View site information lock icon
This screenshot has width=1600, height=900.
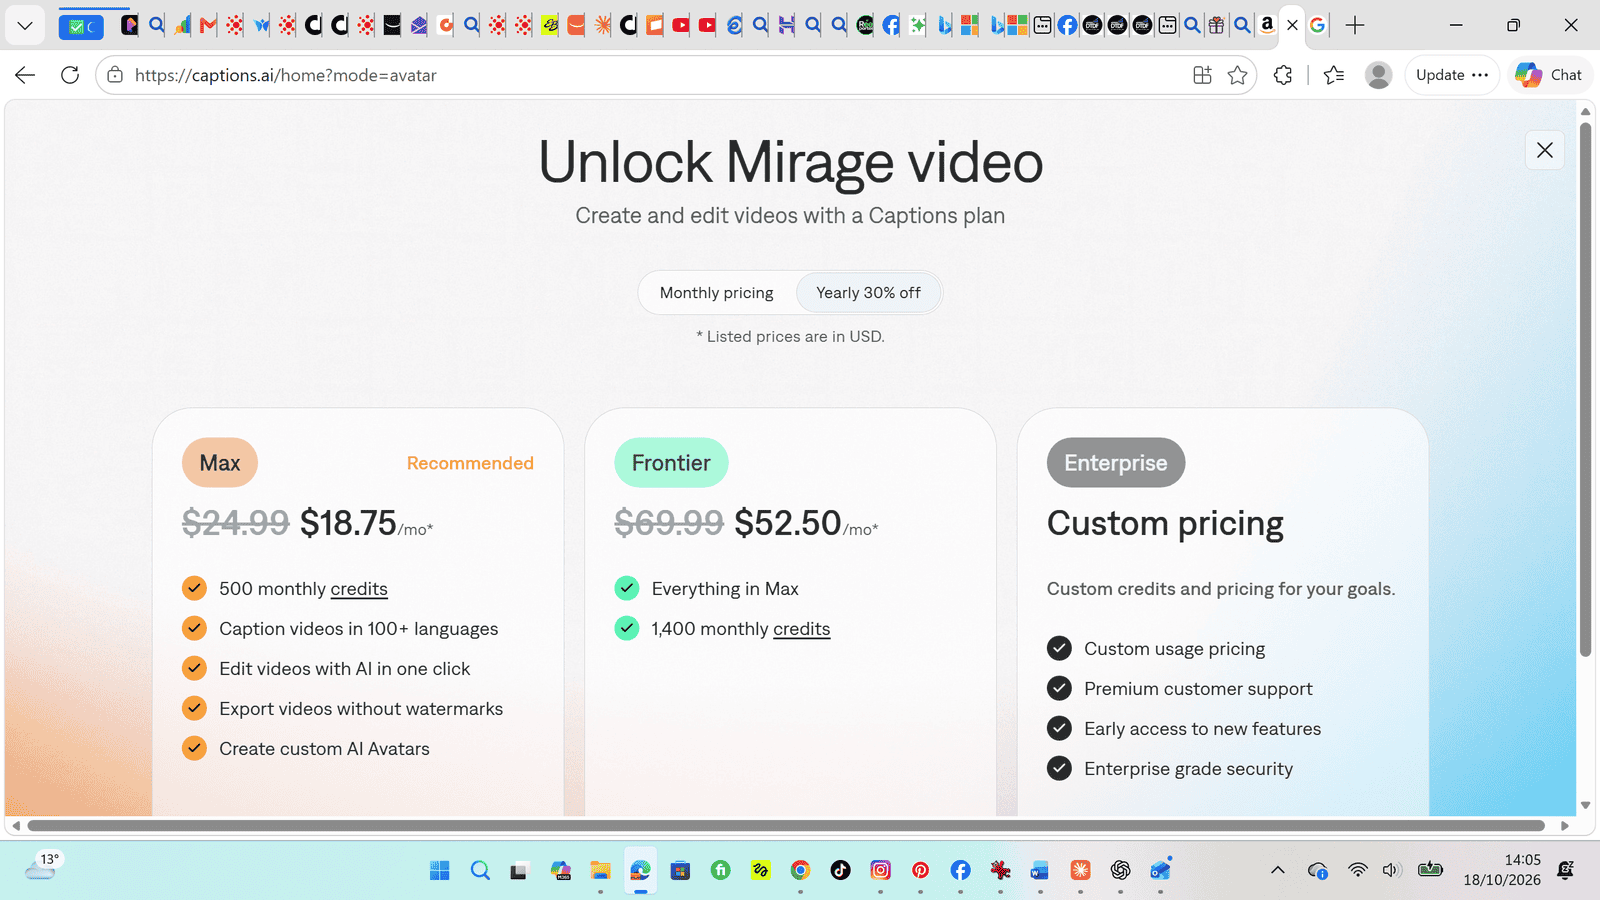[115, 75]
